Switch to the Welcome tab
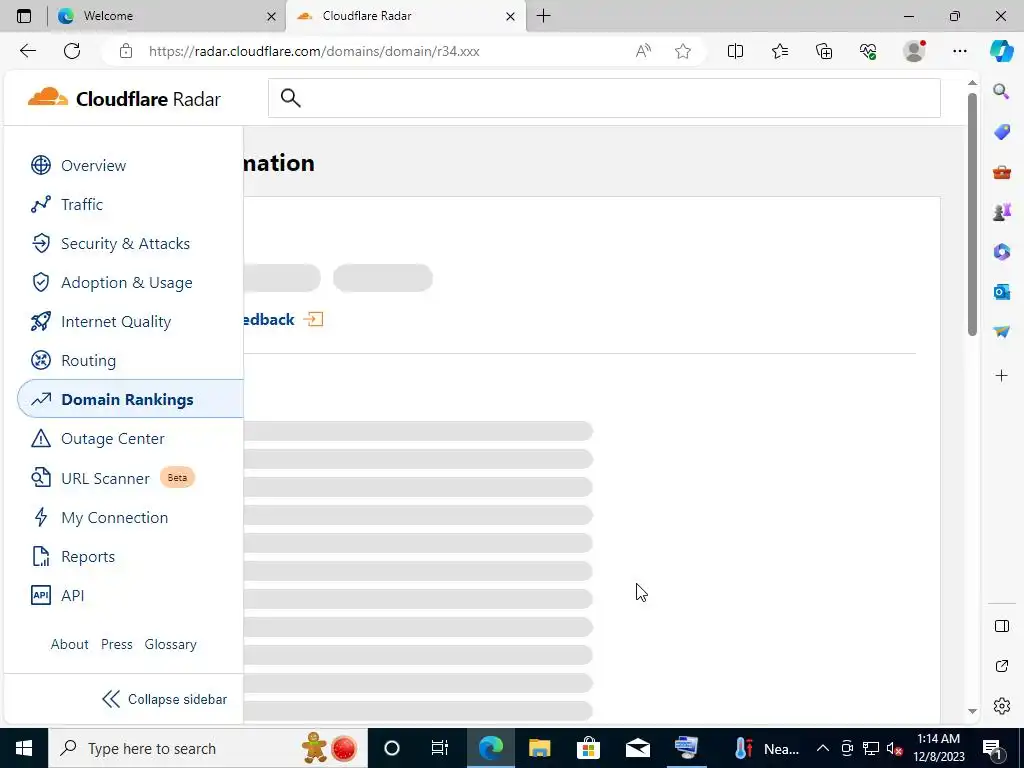This screenshot has height=768, width=1024. click(x=166, y=16)
